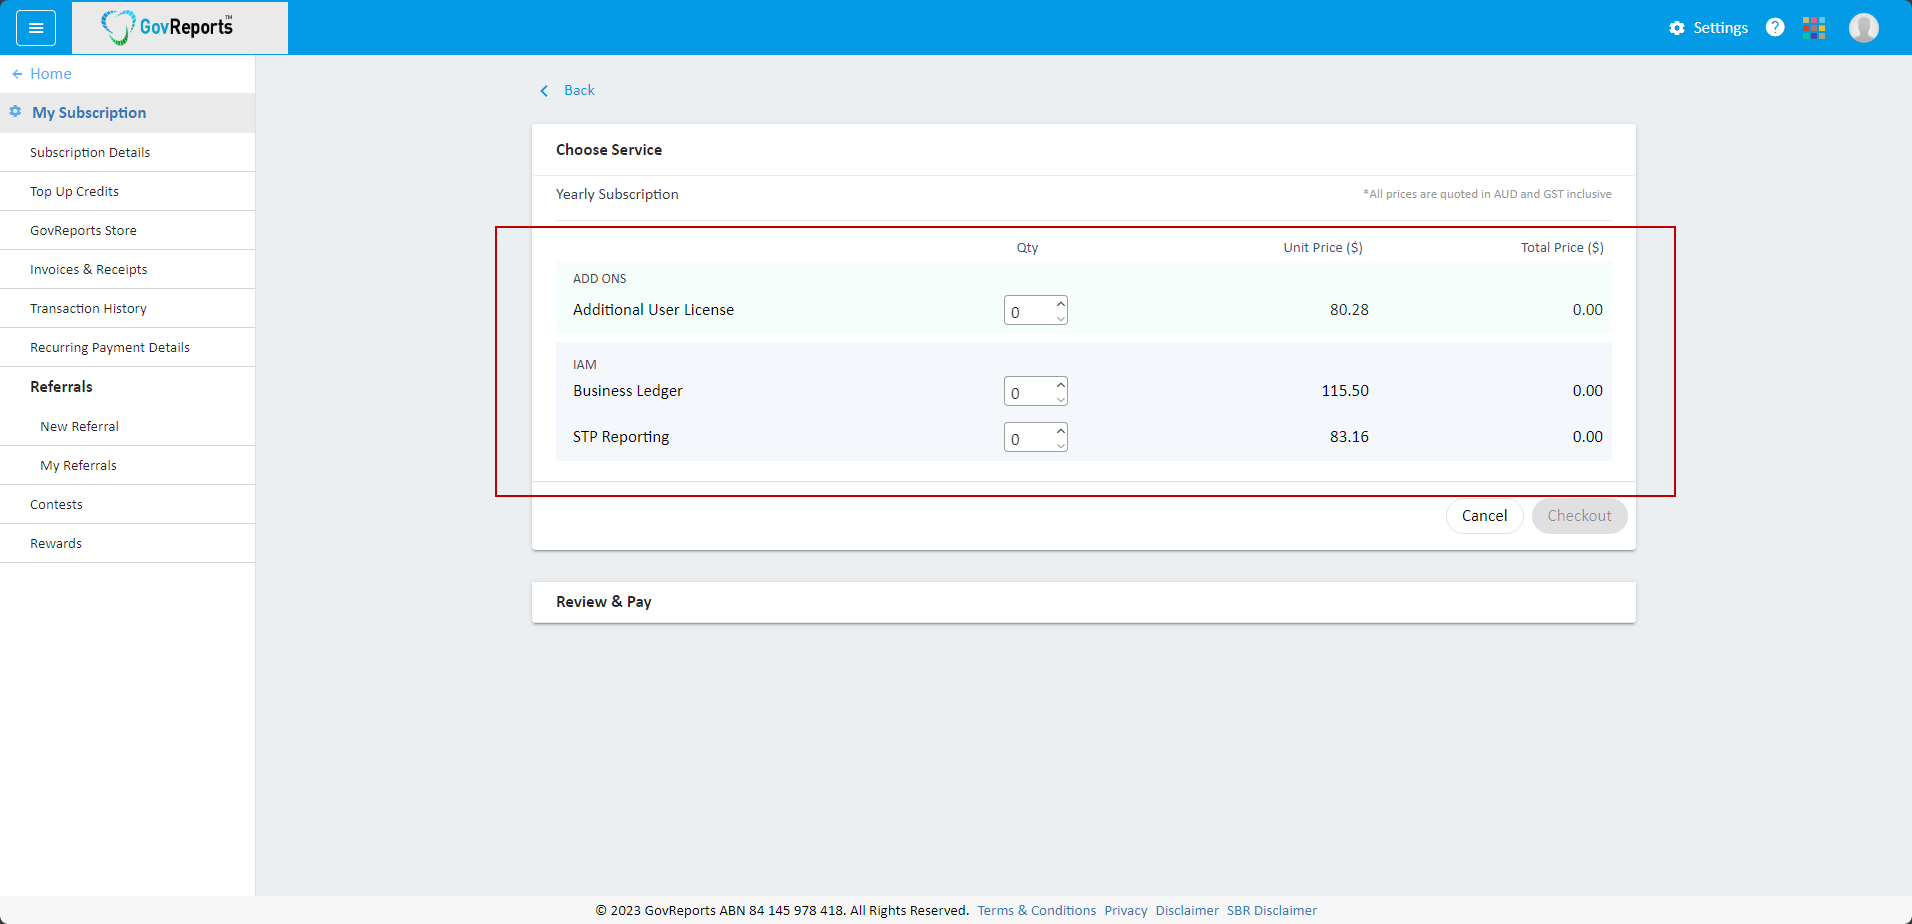Click the help question mark icon
This screenshot has width=1912, height=924.
pos(1775,28)
